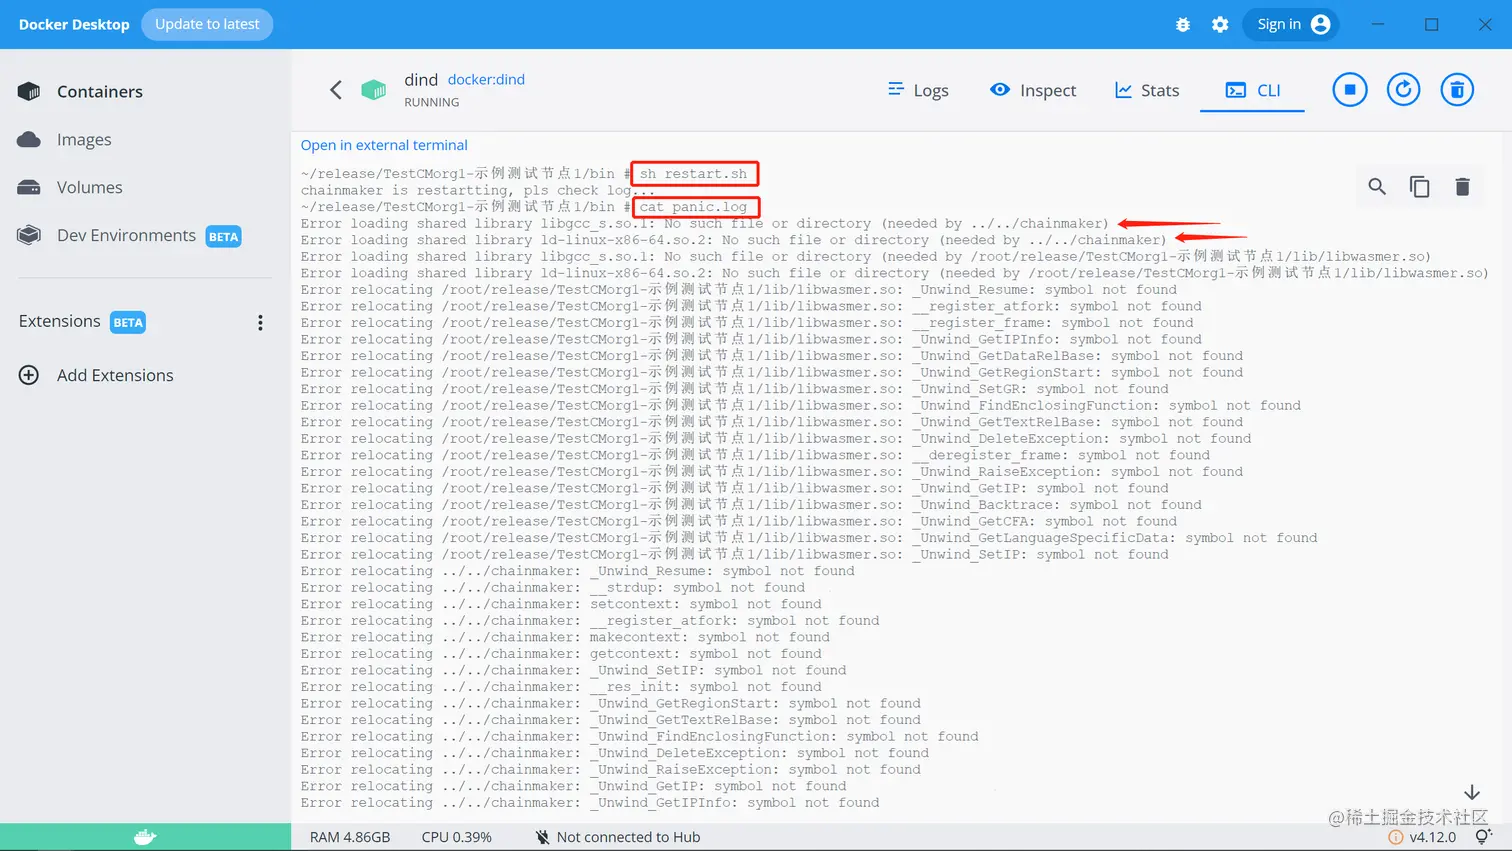The width and height of the screenshot is (1512, 851).
Task: Click the Not connected to Hub status
Action: coord(618,837)
